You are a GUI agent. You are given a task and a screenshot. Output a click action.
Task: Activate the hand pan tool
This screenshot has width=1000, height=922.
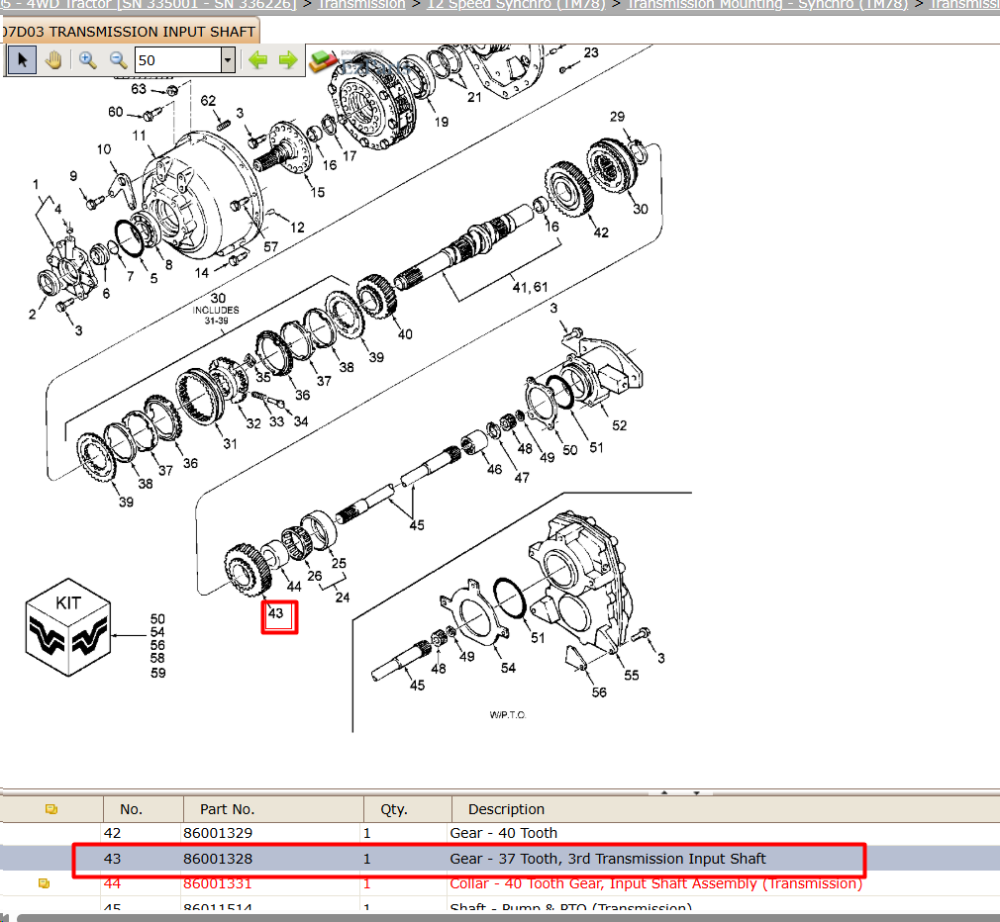[54, 61]
